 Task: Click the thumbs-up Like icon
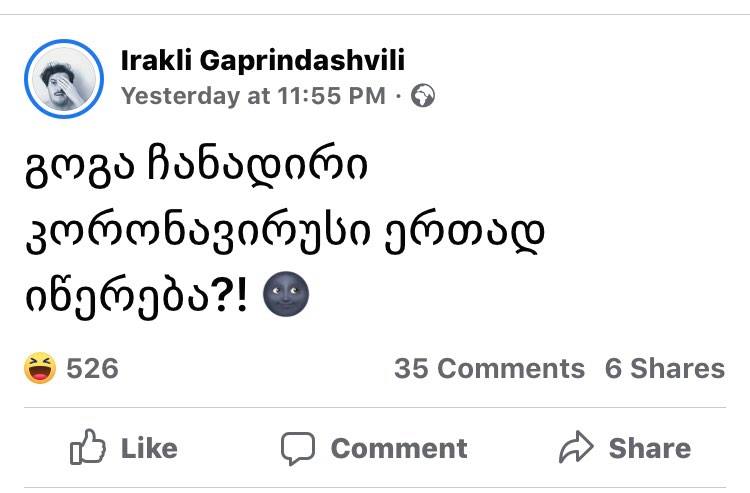click(x=88, y=448)
